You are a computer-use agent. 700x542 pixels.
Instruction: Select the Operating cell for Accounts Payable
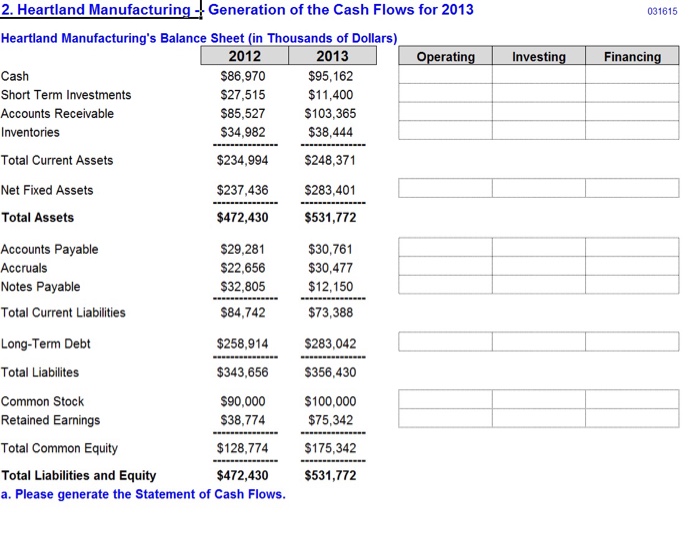445,248
